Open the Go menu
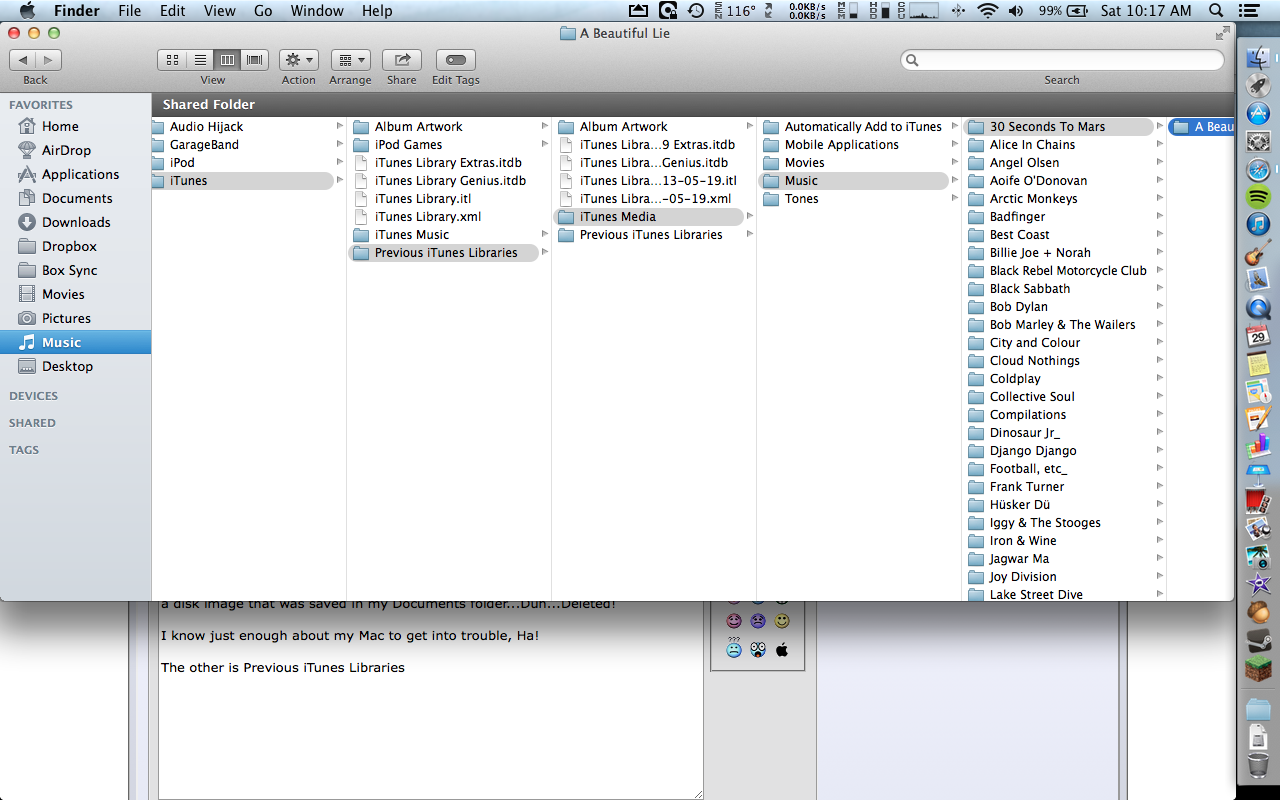This screenshot has width=1280, height=800. (263, 11)
